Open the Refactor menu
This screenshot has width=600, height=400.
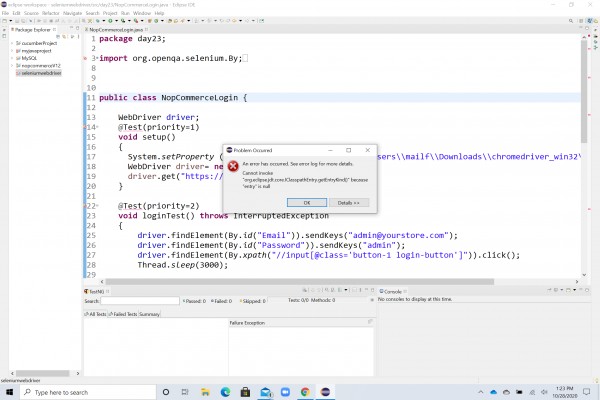51,13
